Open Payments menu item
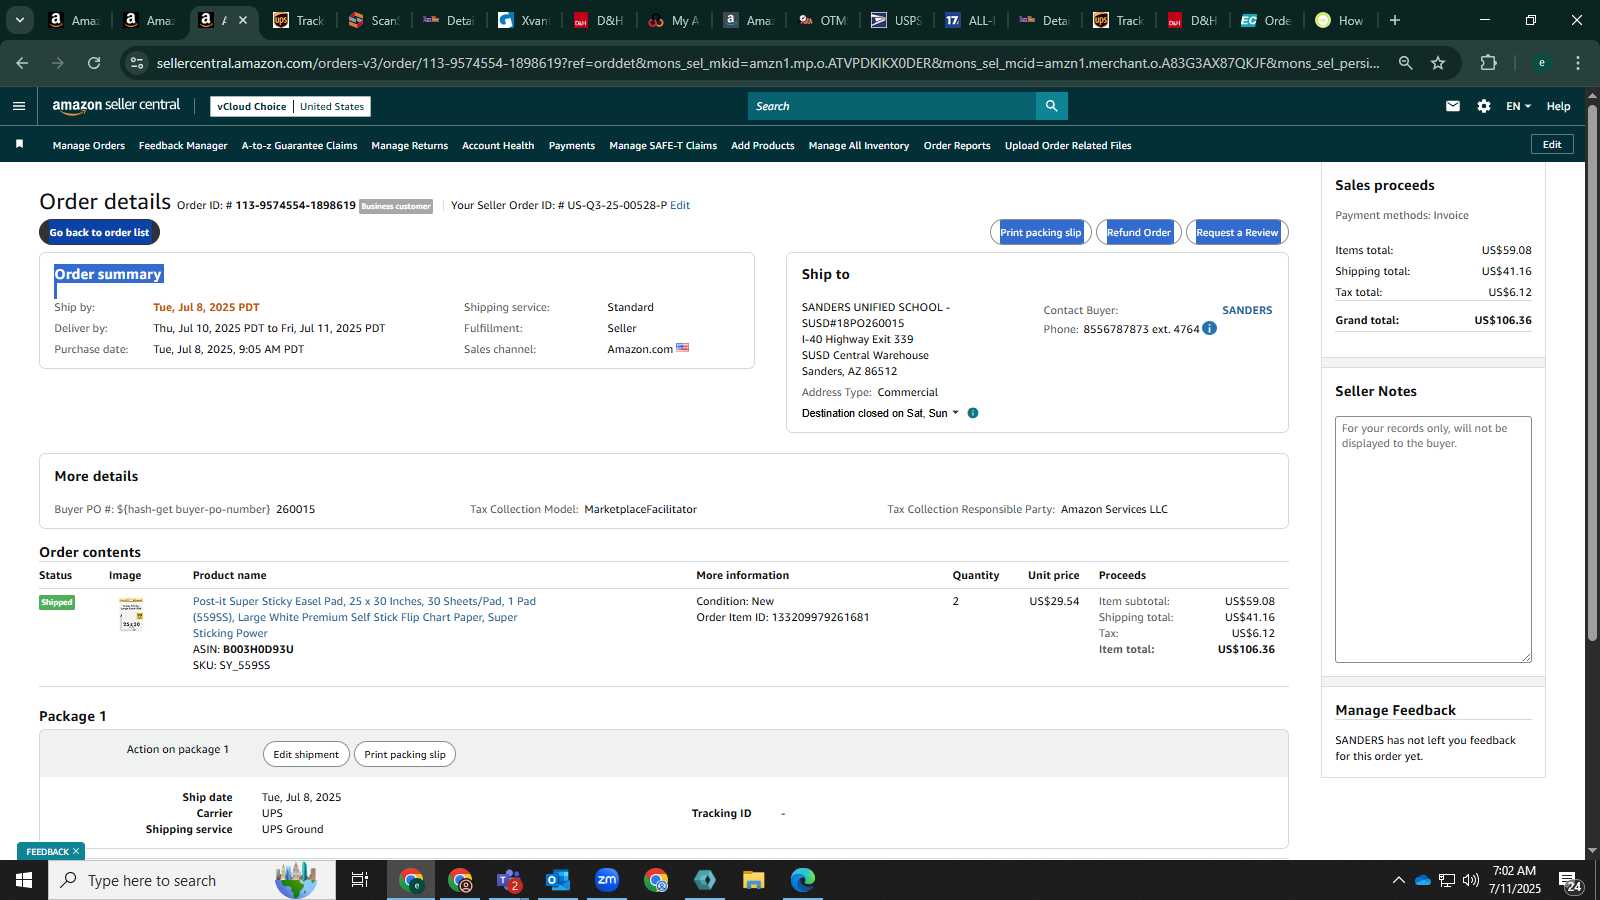 coord(572,146)
